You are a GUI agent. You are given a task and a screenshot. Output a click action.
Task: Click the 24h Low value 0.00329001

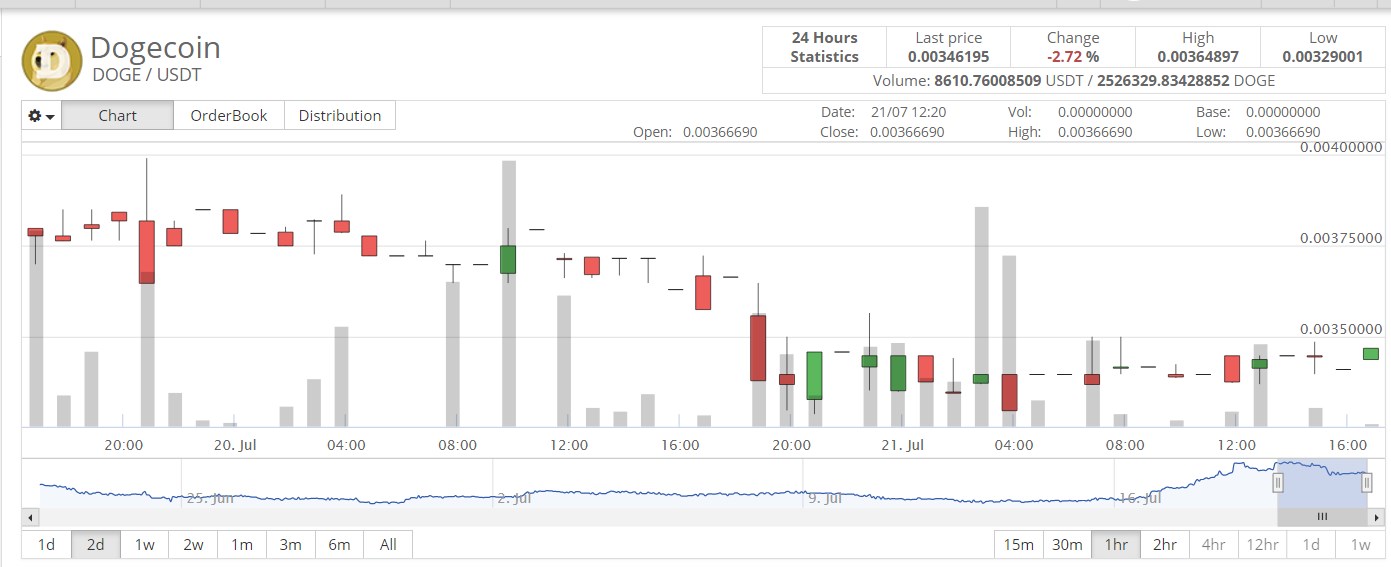(x=1322, y=57)
